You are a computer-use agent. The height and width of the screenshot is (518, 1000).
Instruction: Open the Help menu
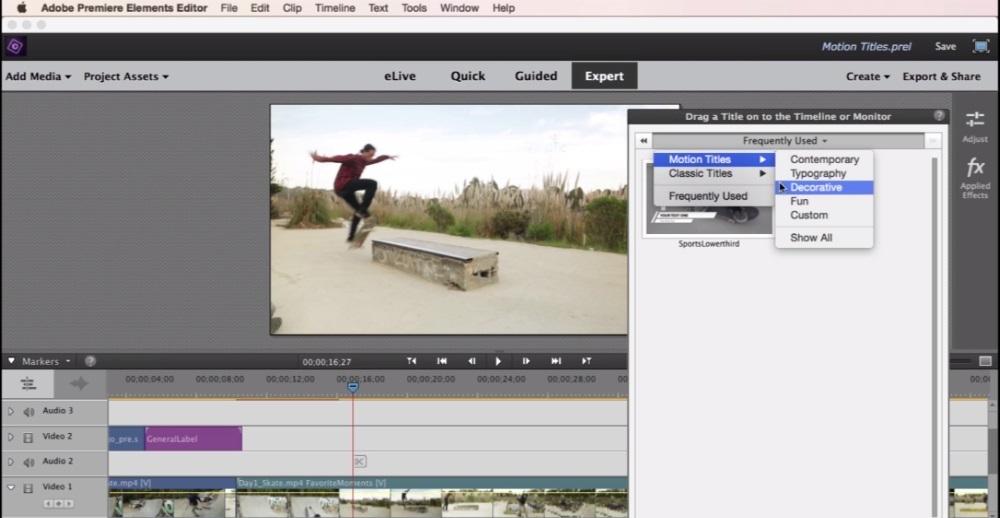pos(503,8)
